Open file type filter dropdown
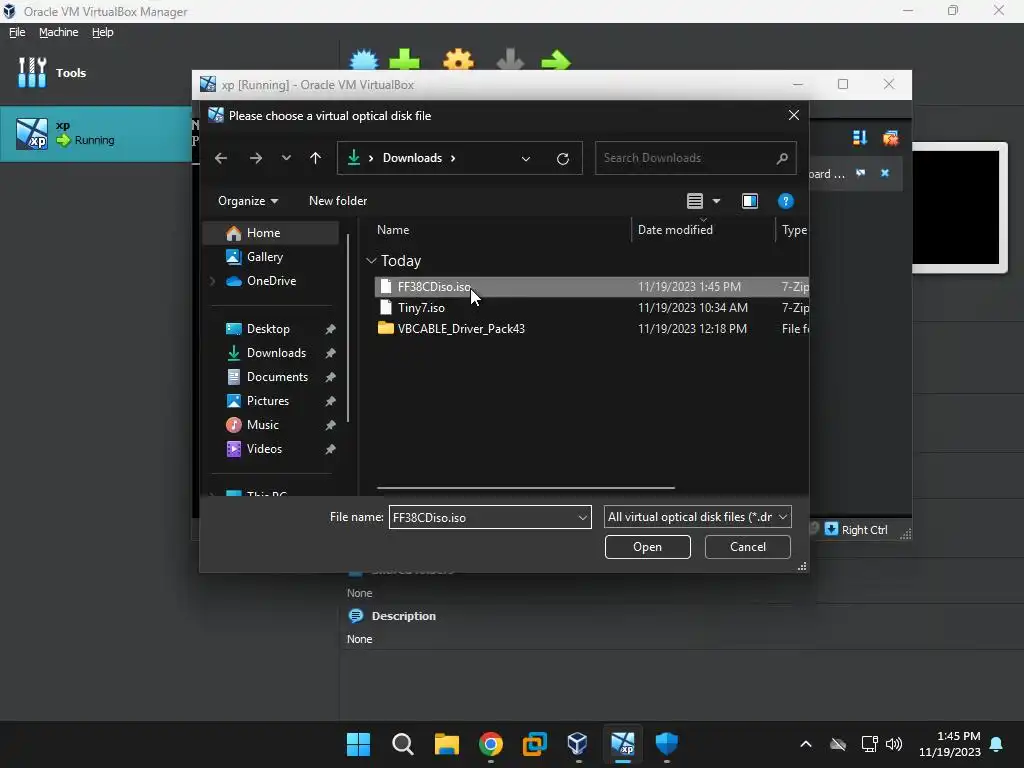Screen dimensions: 1024x768 pos(697,517)
